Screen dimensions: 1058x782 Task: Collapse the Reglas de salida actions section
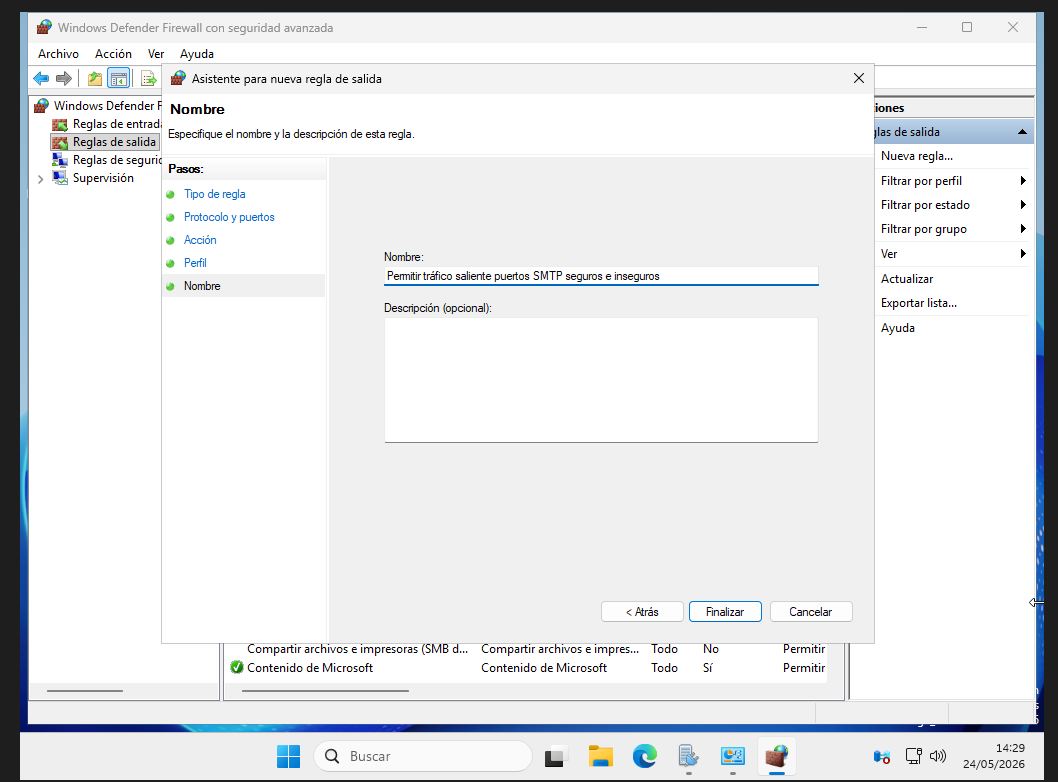(1022, 132)
